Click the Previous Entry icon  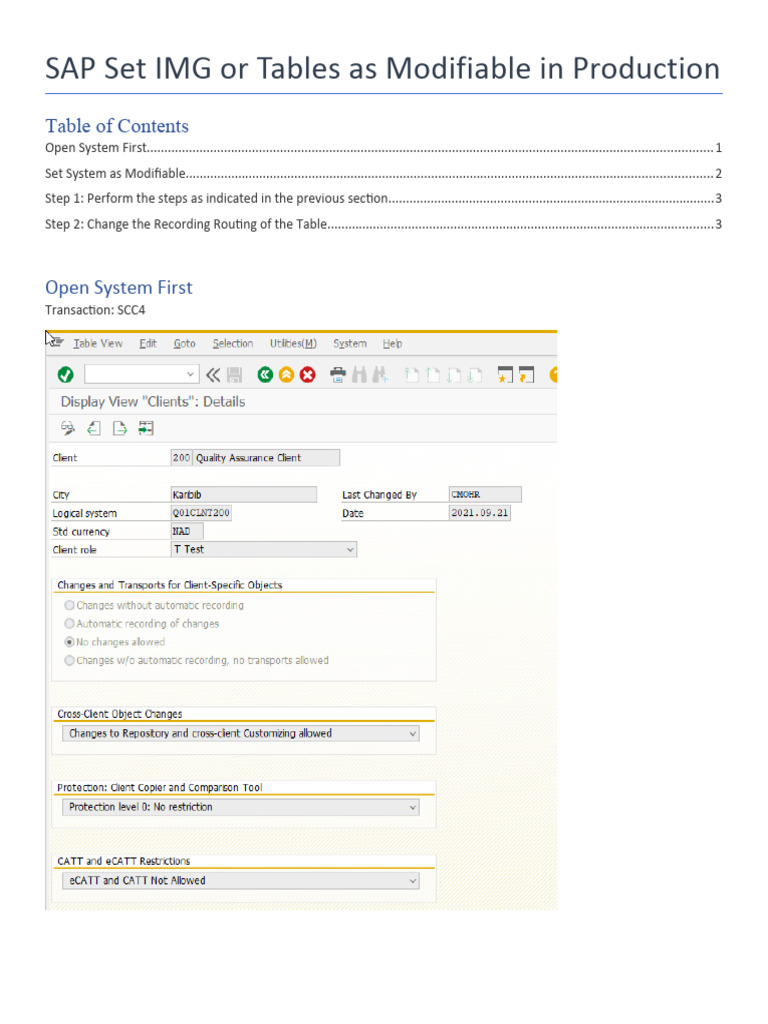(x=94, y=428)
